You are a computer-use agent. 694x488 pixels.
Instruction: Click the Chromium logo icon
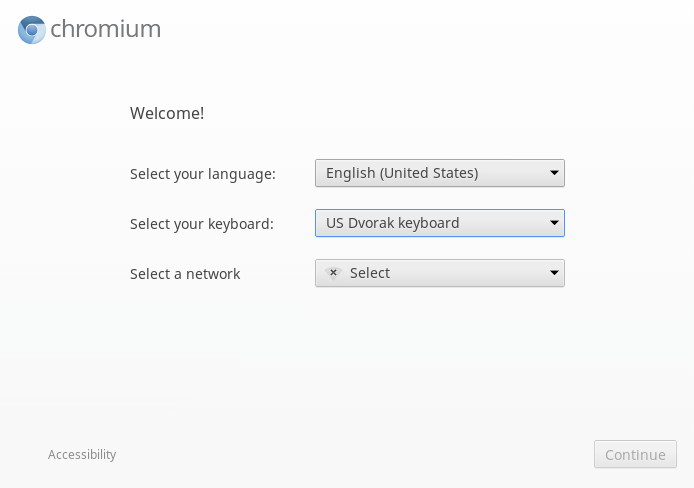32,30
